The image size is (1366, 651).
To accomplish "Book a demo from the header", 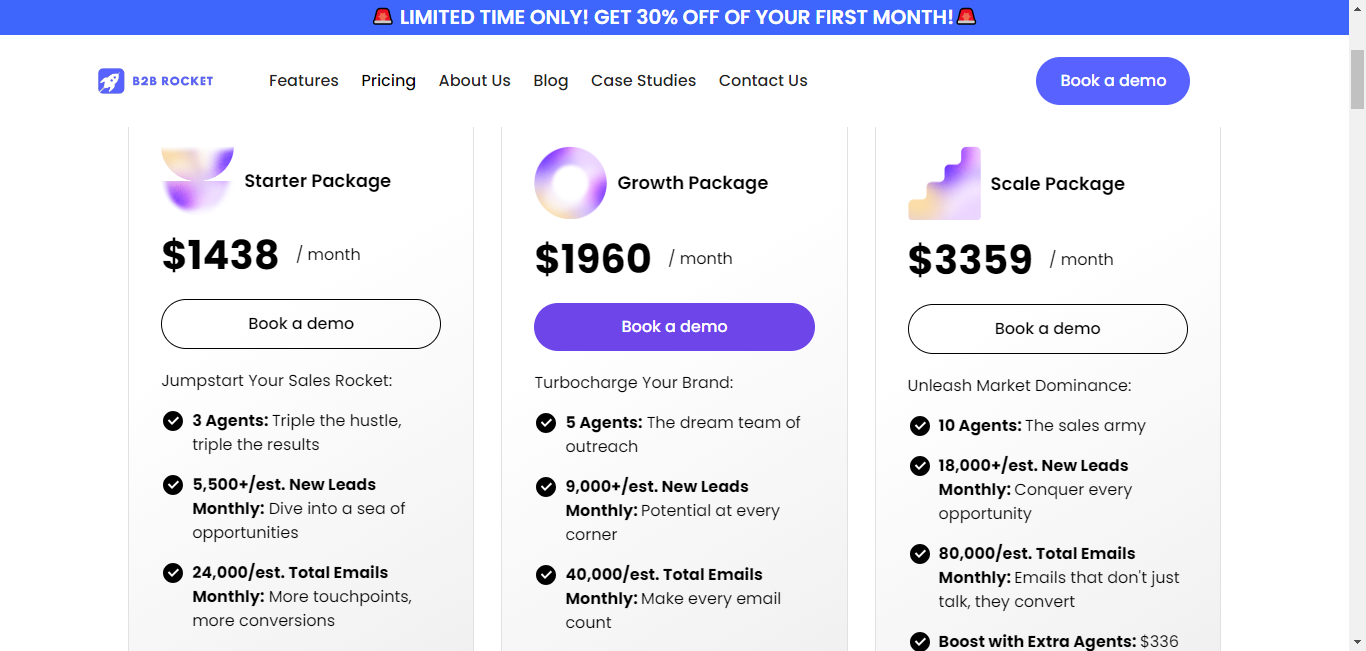I will [x=1113, y=81].
